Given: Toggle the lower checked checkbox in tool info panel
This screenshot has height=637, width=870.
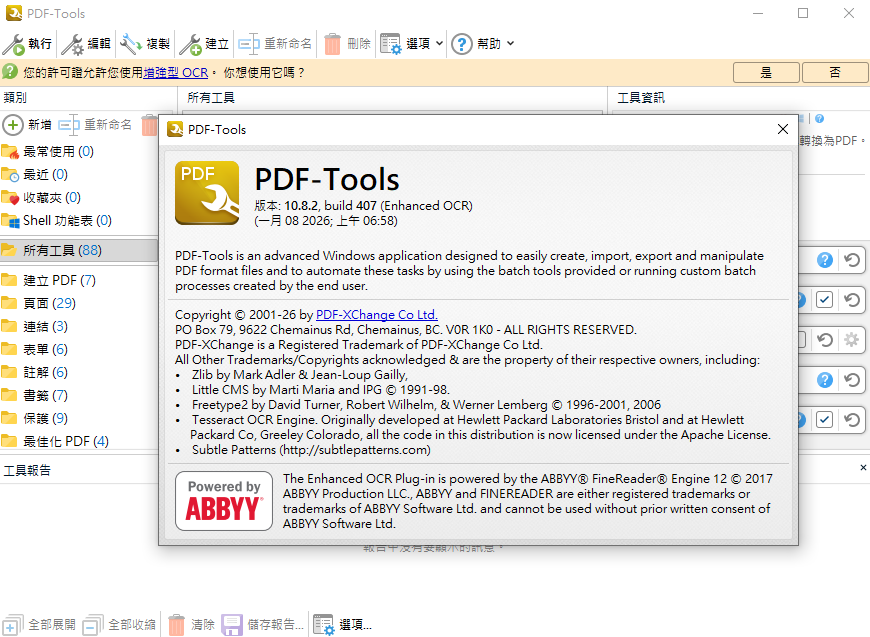Looking at the screenshot, I should 825,420.
